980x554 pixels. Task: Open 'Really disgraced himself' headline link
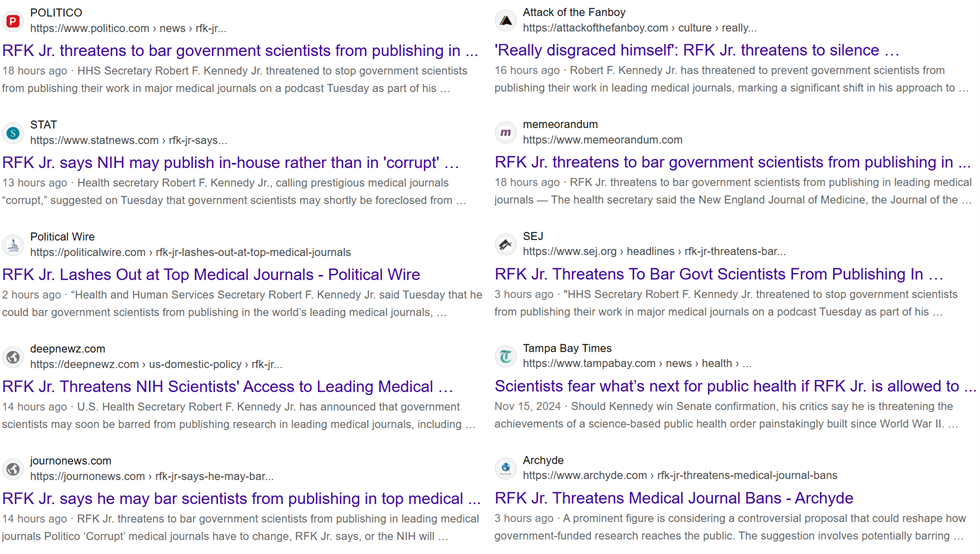[x=697, y=50]
